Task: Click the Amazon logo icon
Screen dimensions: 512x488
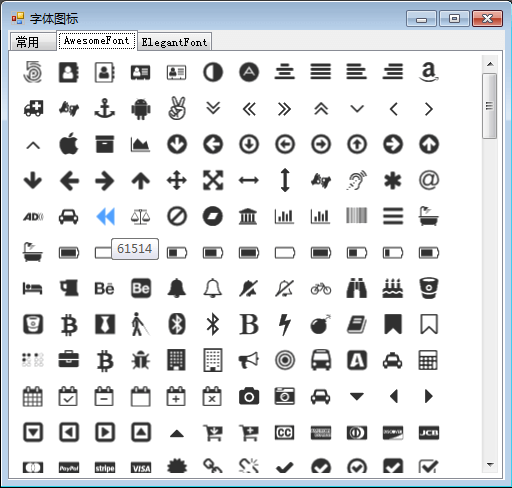Action: click(429, 72)
